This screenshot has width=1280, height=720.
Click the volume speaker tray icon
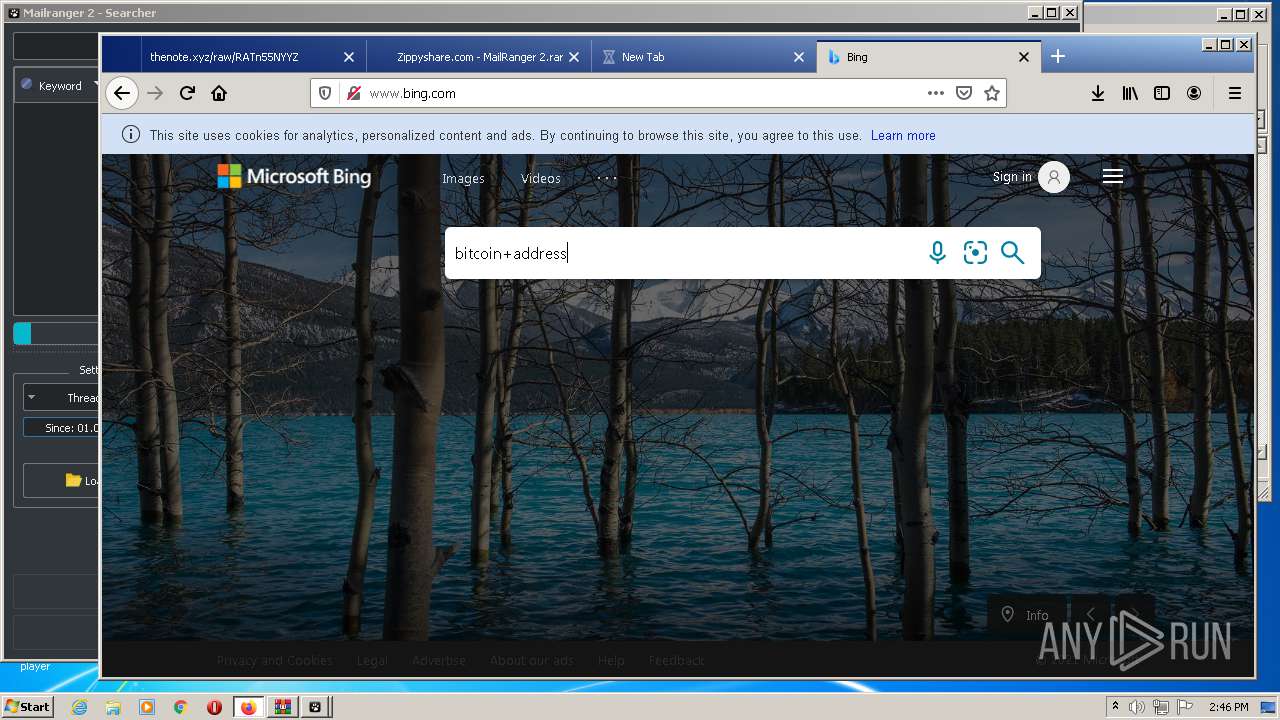click(1138, 707)
